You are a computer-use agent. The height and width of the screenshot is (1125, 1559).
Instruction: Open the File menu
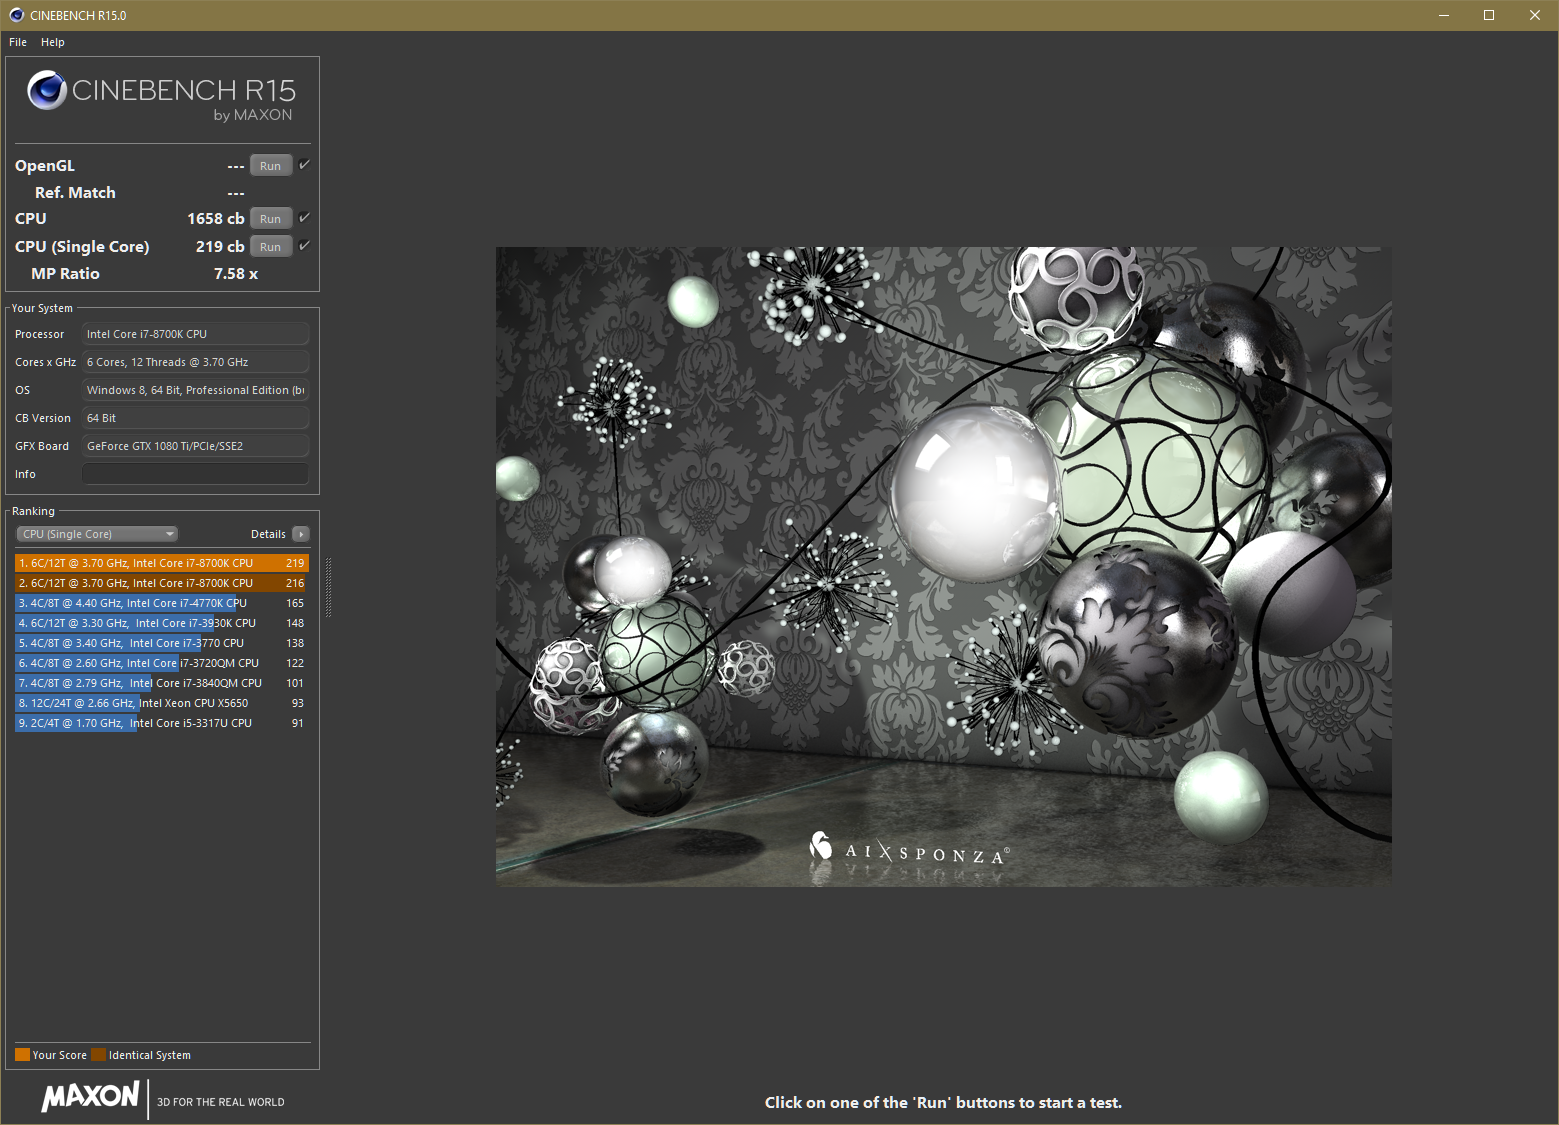[18, 42]
